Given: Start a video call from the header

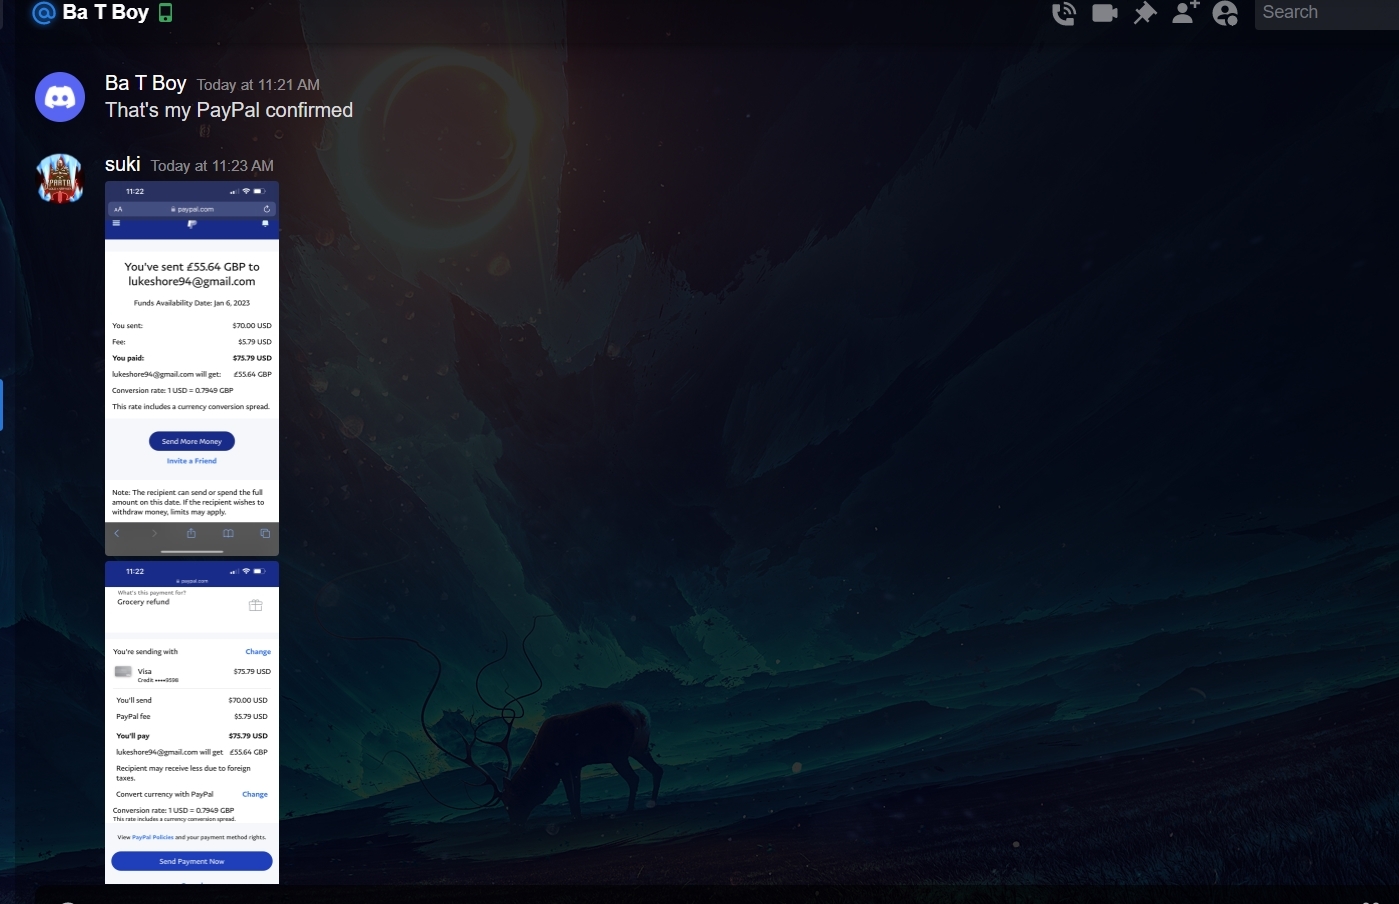Looking at the screenshot, I should 1105,13.
